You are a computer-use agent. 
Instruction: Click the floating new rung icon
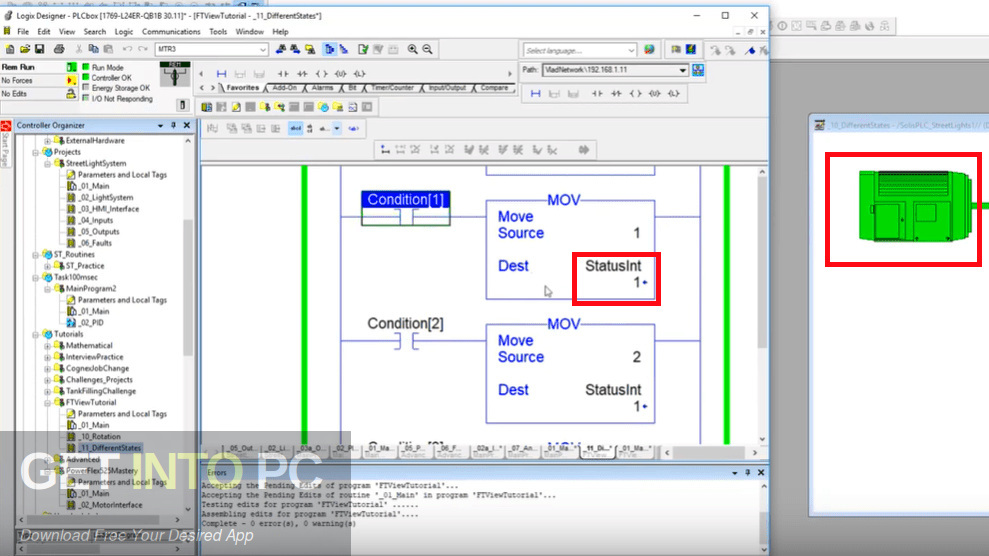click(x=535, y=94)
